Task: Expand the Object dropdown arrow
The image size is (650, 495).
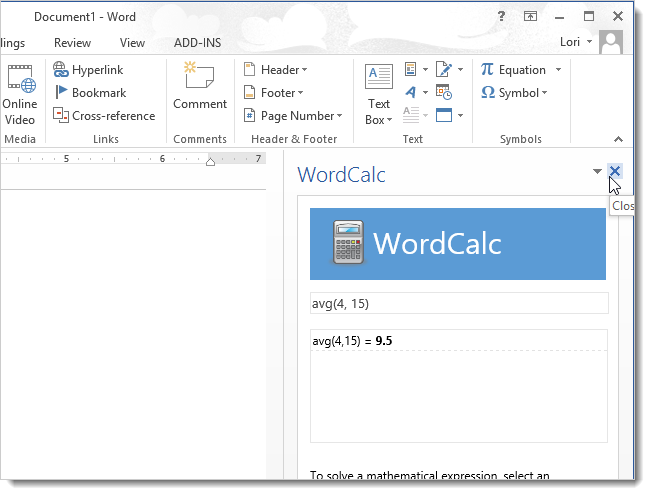Action: click(460, 116)
